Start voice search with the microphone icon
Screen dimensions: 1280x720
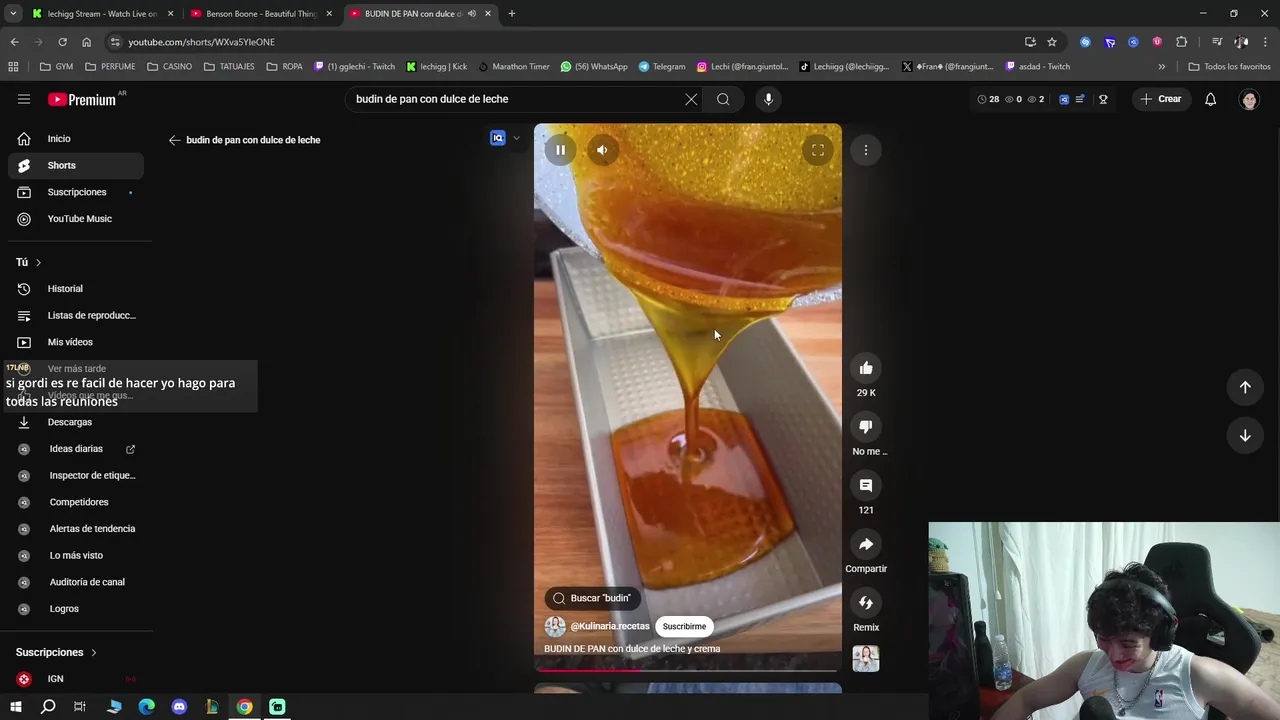768,99
